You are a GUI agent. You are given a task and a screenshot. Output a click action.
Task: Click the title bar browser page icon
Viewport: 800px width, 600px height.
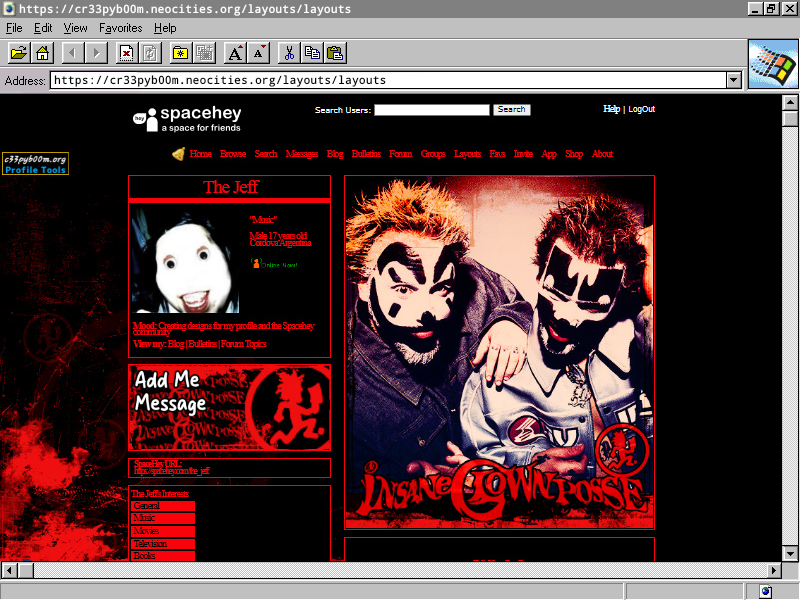tap(9, 9)
